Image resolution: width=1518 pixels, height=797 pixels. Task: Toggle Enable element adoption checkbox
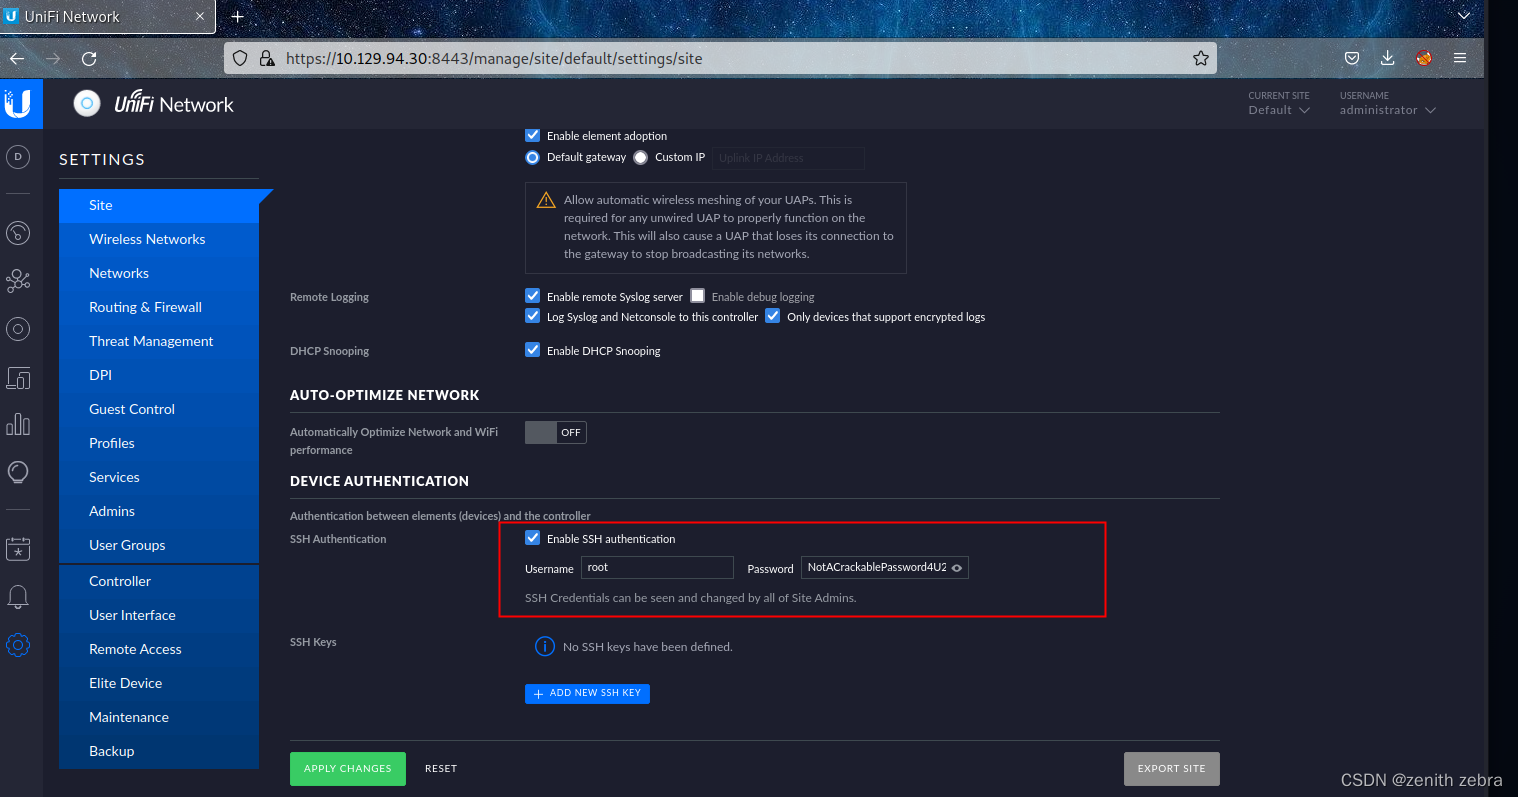(533, 135)
